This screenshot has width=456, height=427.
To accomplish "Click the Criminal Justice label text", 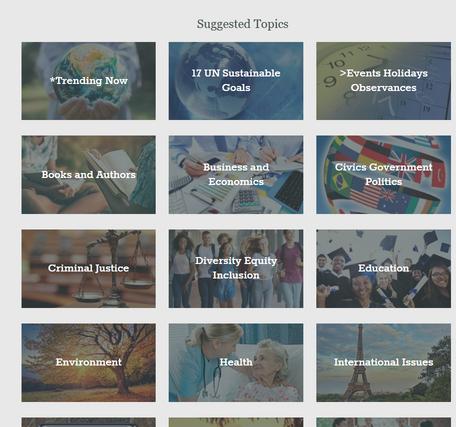I will pos(88,268).
